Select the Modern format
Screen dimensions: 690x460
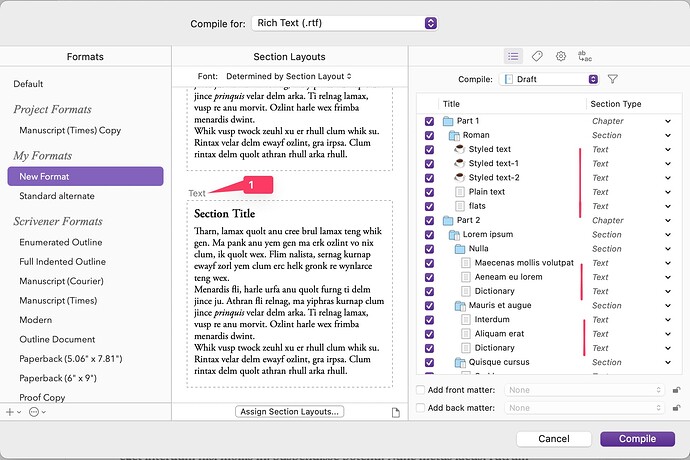36,320
